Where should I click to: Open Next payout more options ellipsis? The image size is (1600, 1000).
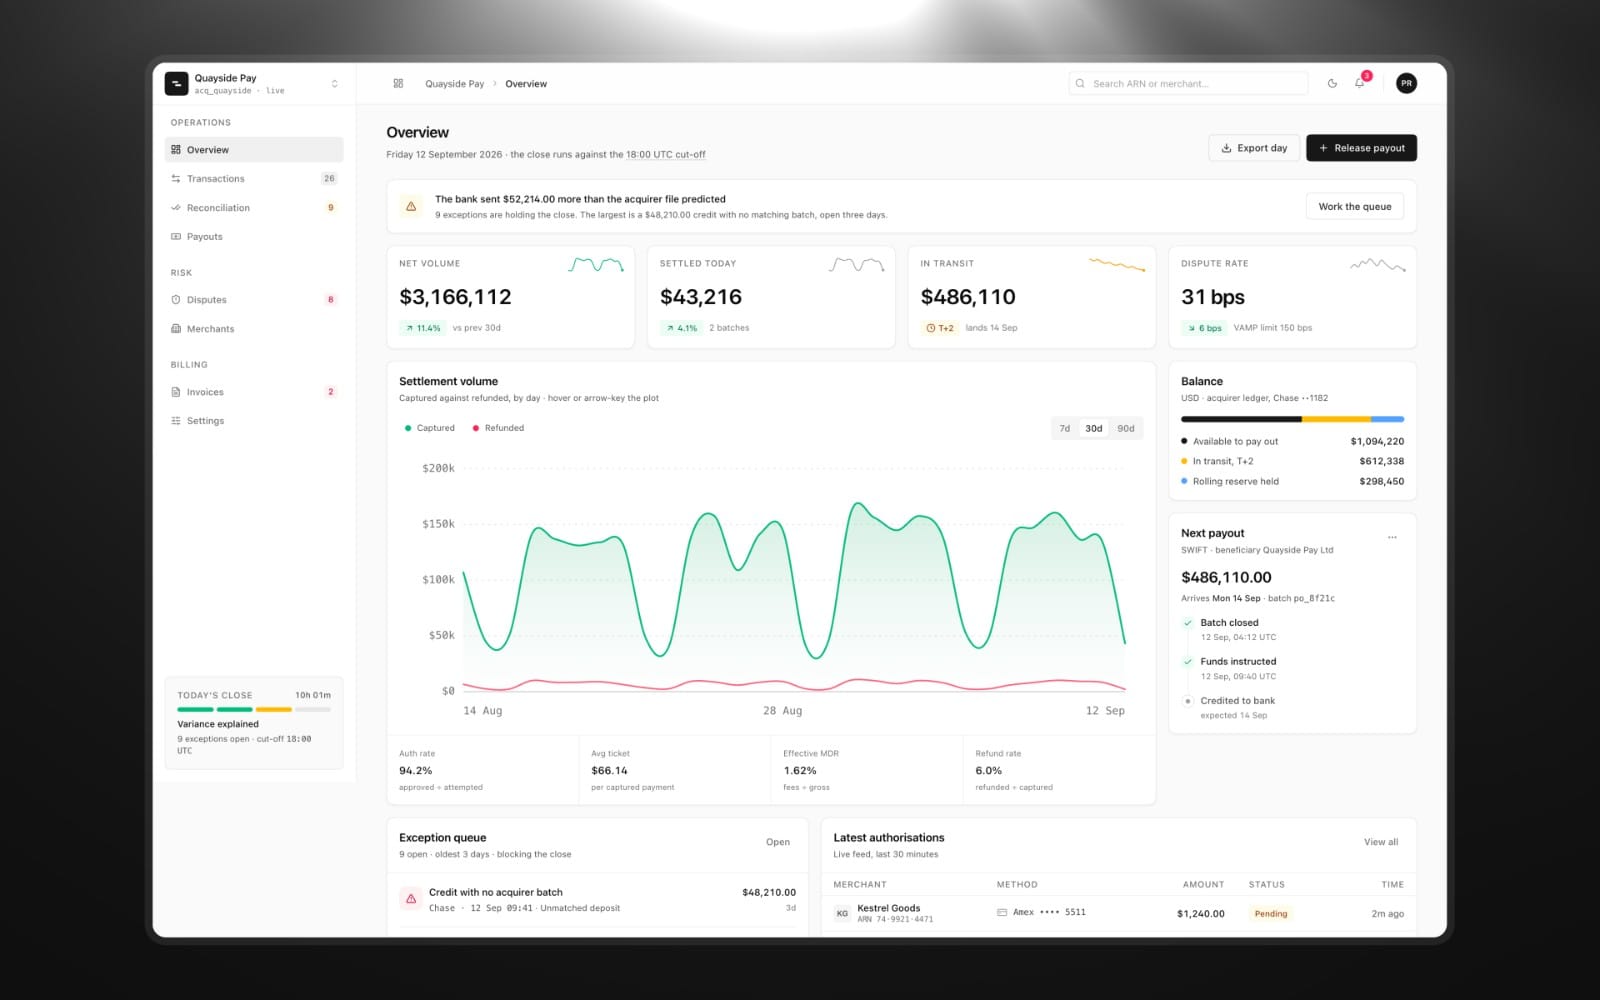(1392, 537)
